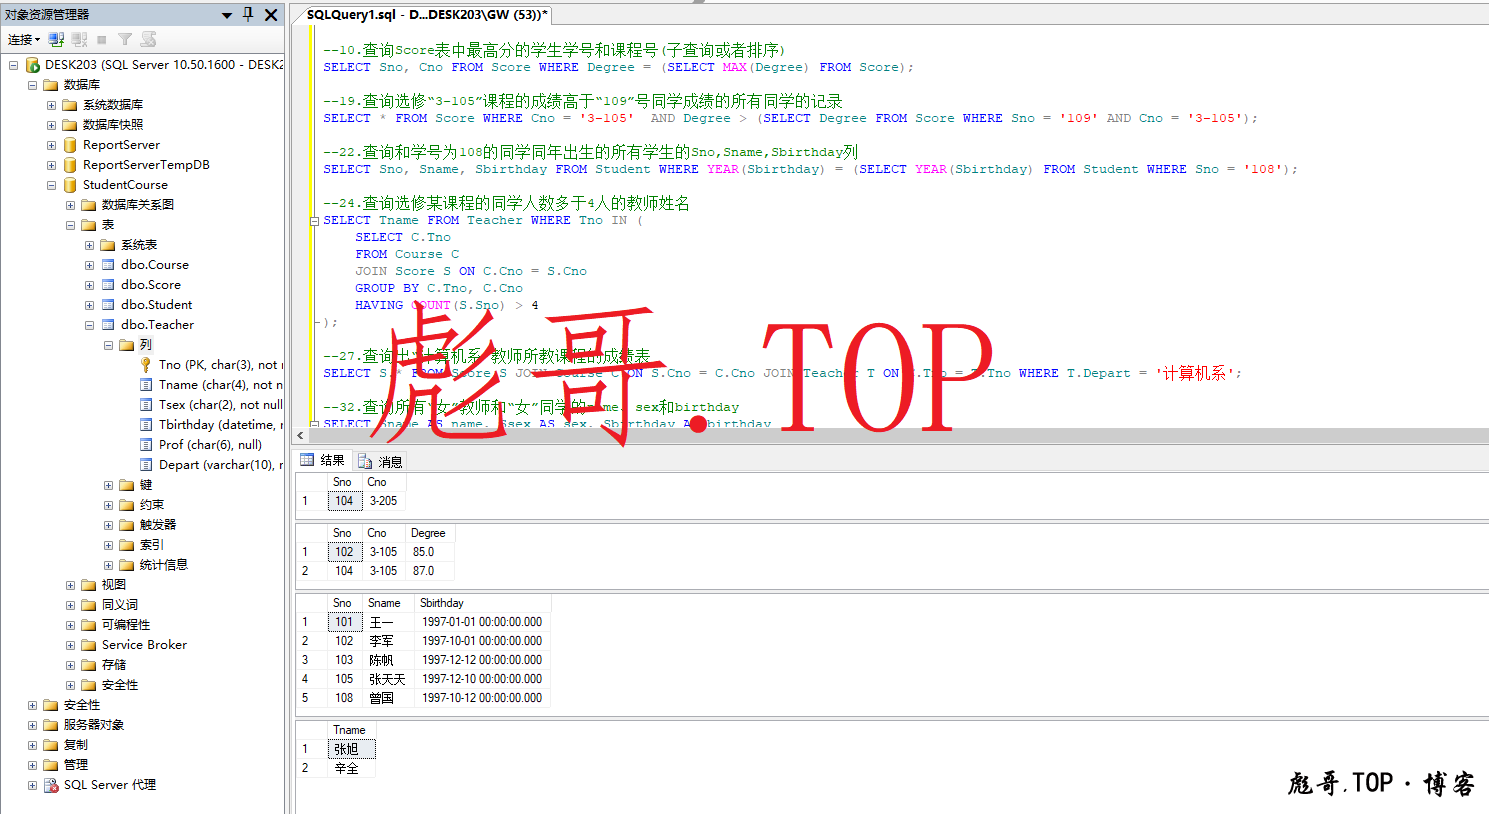This screenshot has height=814, width=1489.
Task: Select the StudentCourse database icon
Action: coord(70,185)
